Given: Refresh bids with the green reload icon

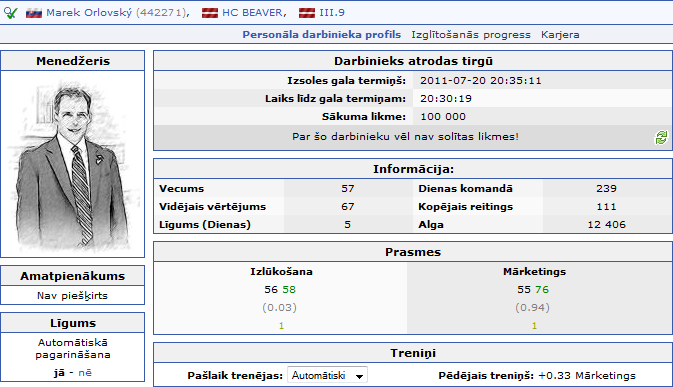Looking at the screenshot, I should click(661, 138).
